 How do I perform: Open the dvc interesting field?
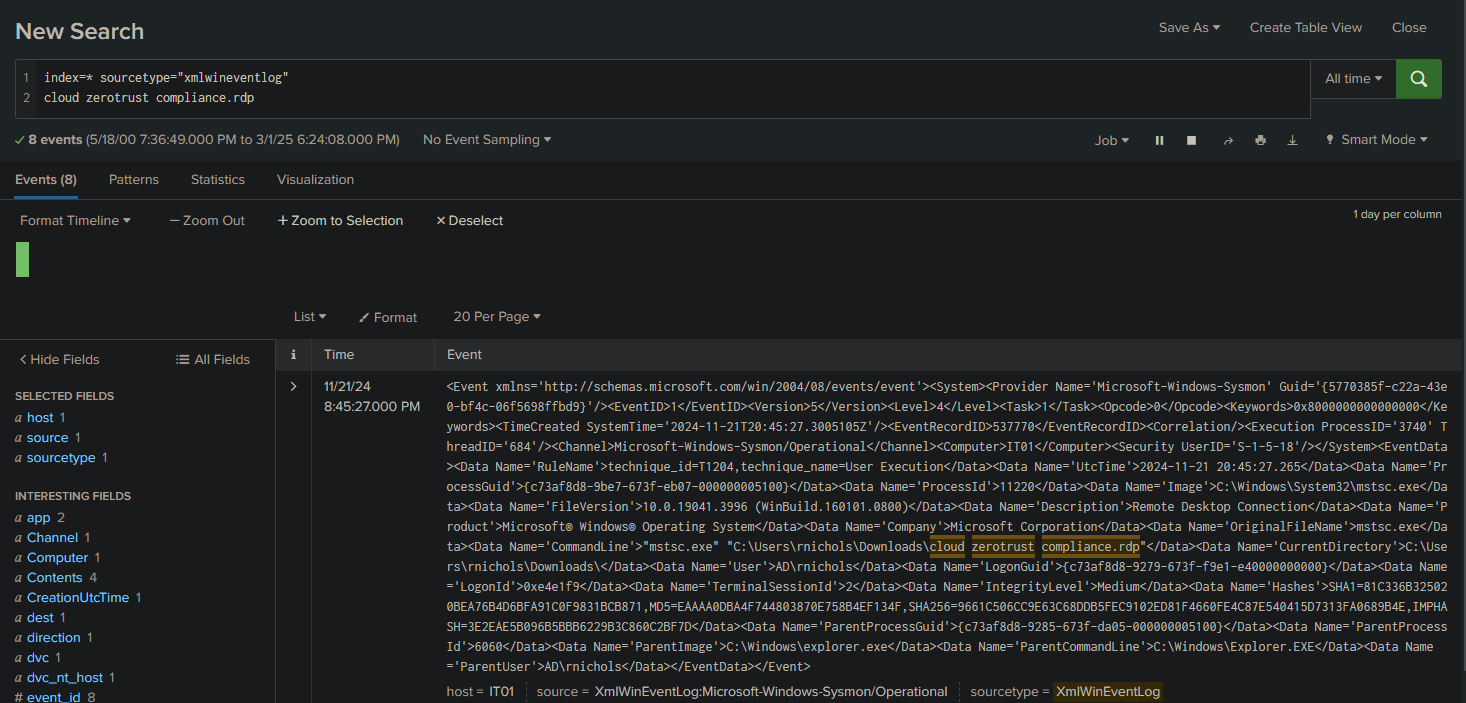[38, 657]
